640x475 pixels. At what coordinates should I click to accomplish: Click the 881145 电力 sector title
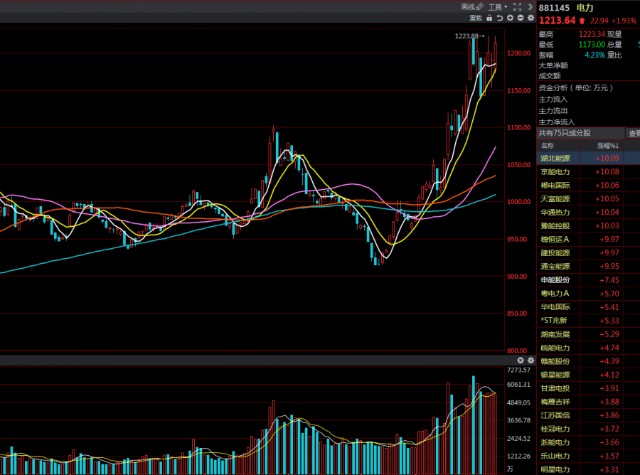point(558,7)
